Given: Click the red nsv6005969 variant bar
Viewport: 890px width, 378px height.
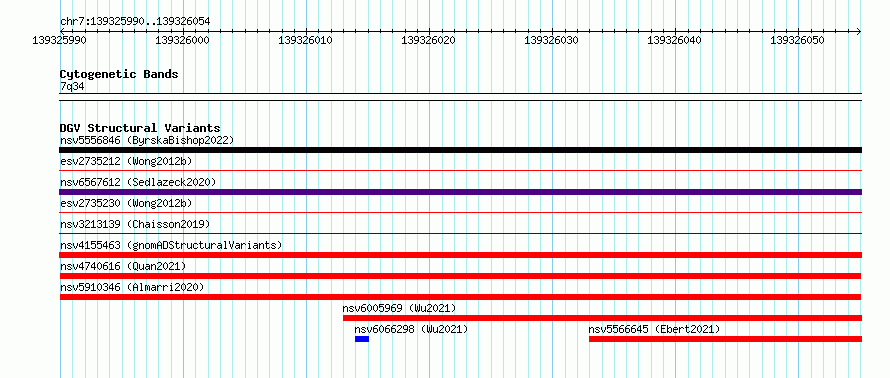Looking at the screenshot, I should pyautogui.click(x=602, y=318).
